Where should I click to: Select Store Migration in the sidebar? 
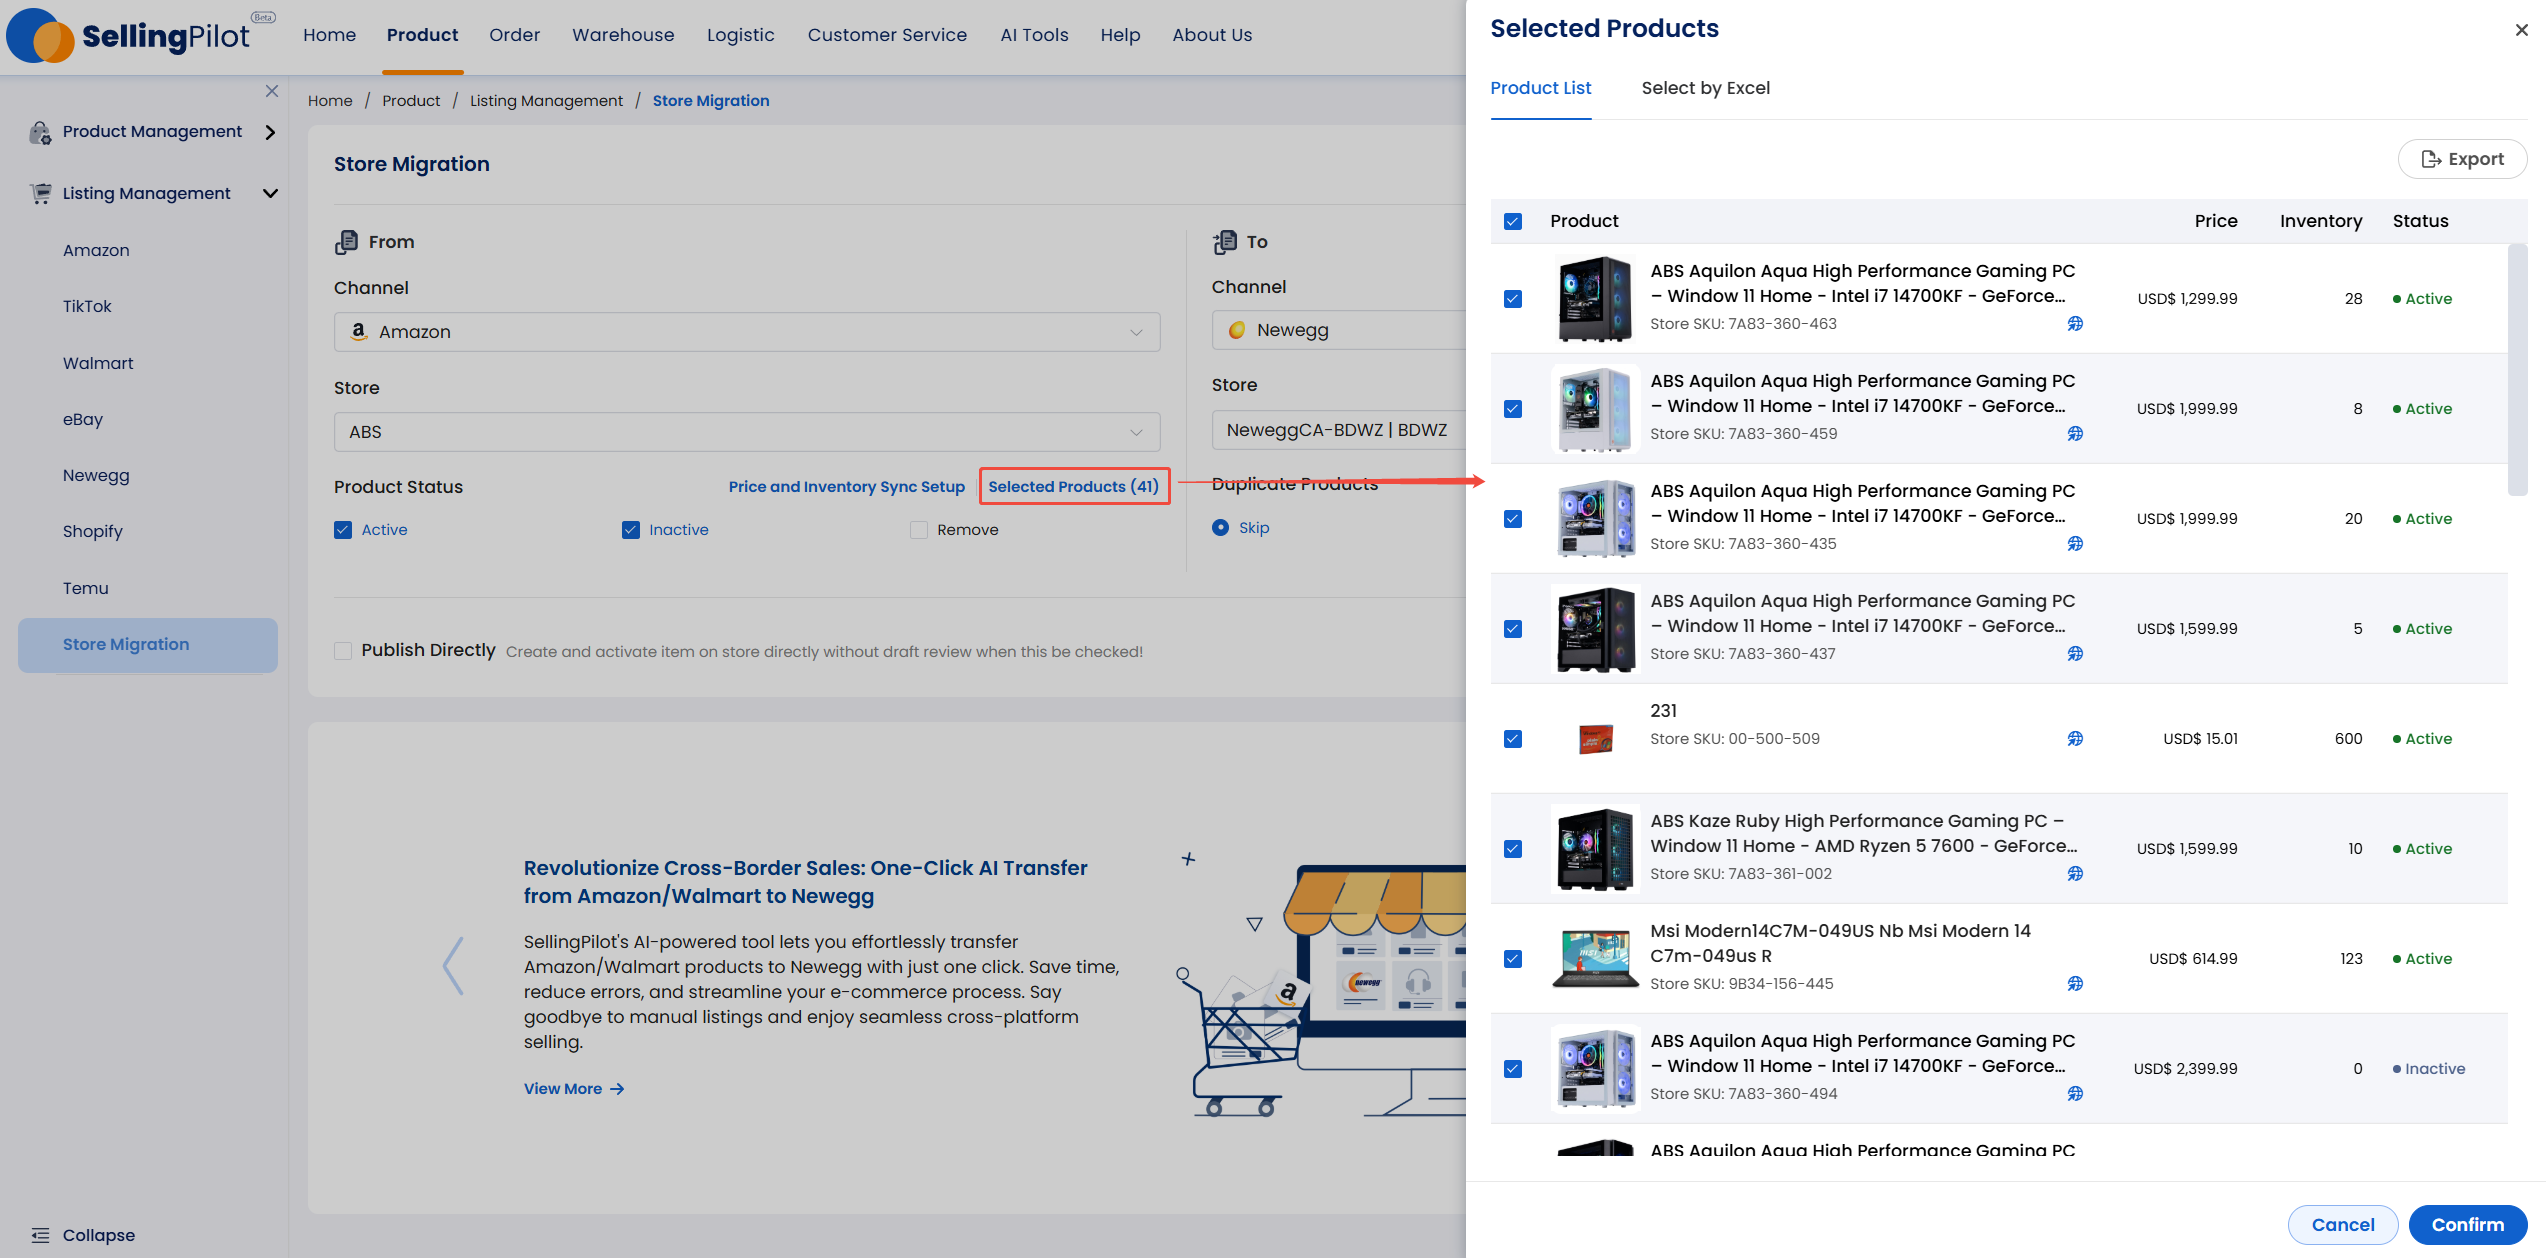(x=148, y=645)
